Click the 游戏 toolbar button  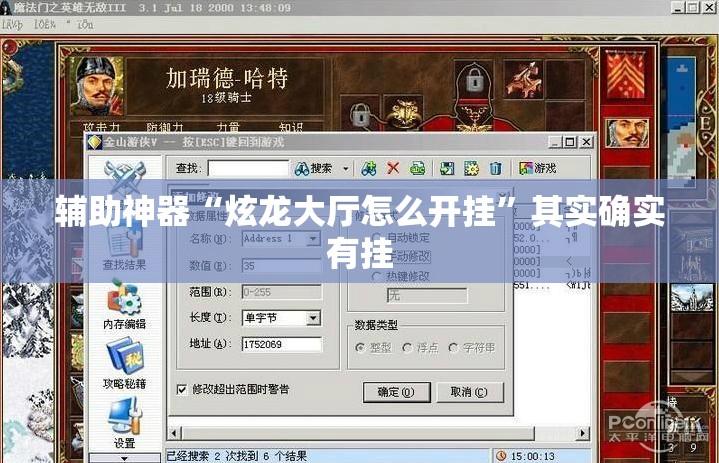537,168
